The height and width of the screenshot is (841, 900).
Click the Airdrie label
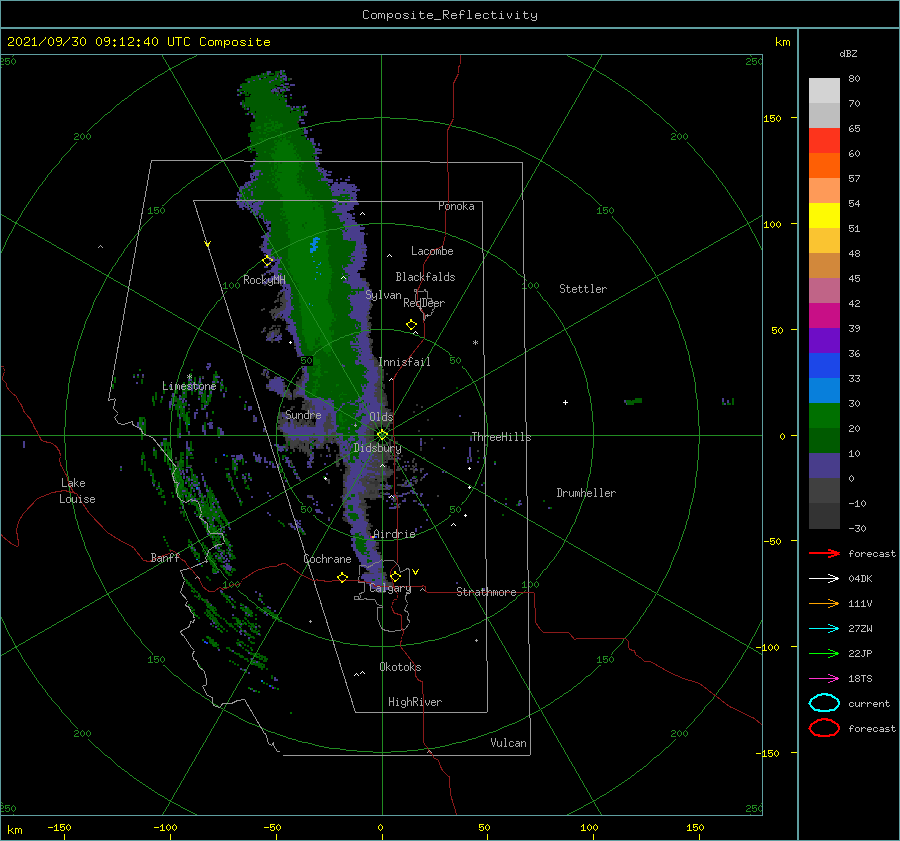pyautogui.click(x=394, y=534)
